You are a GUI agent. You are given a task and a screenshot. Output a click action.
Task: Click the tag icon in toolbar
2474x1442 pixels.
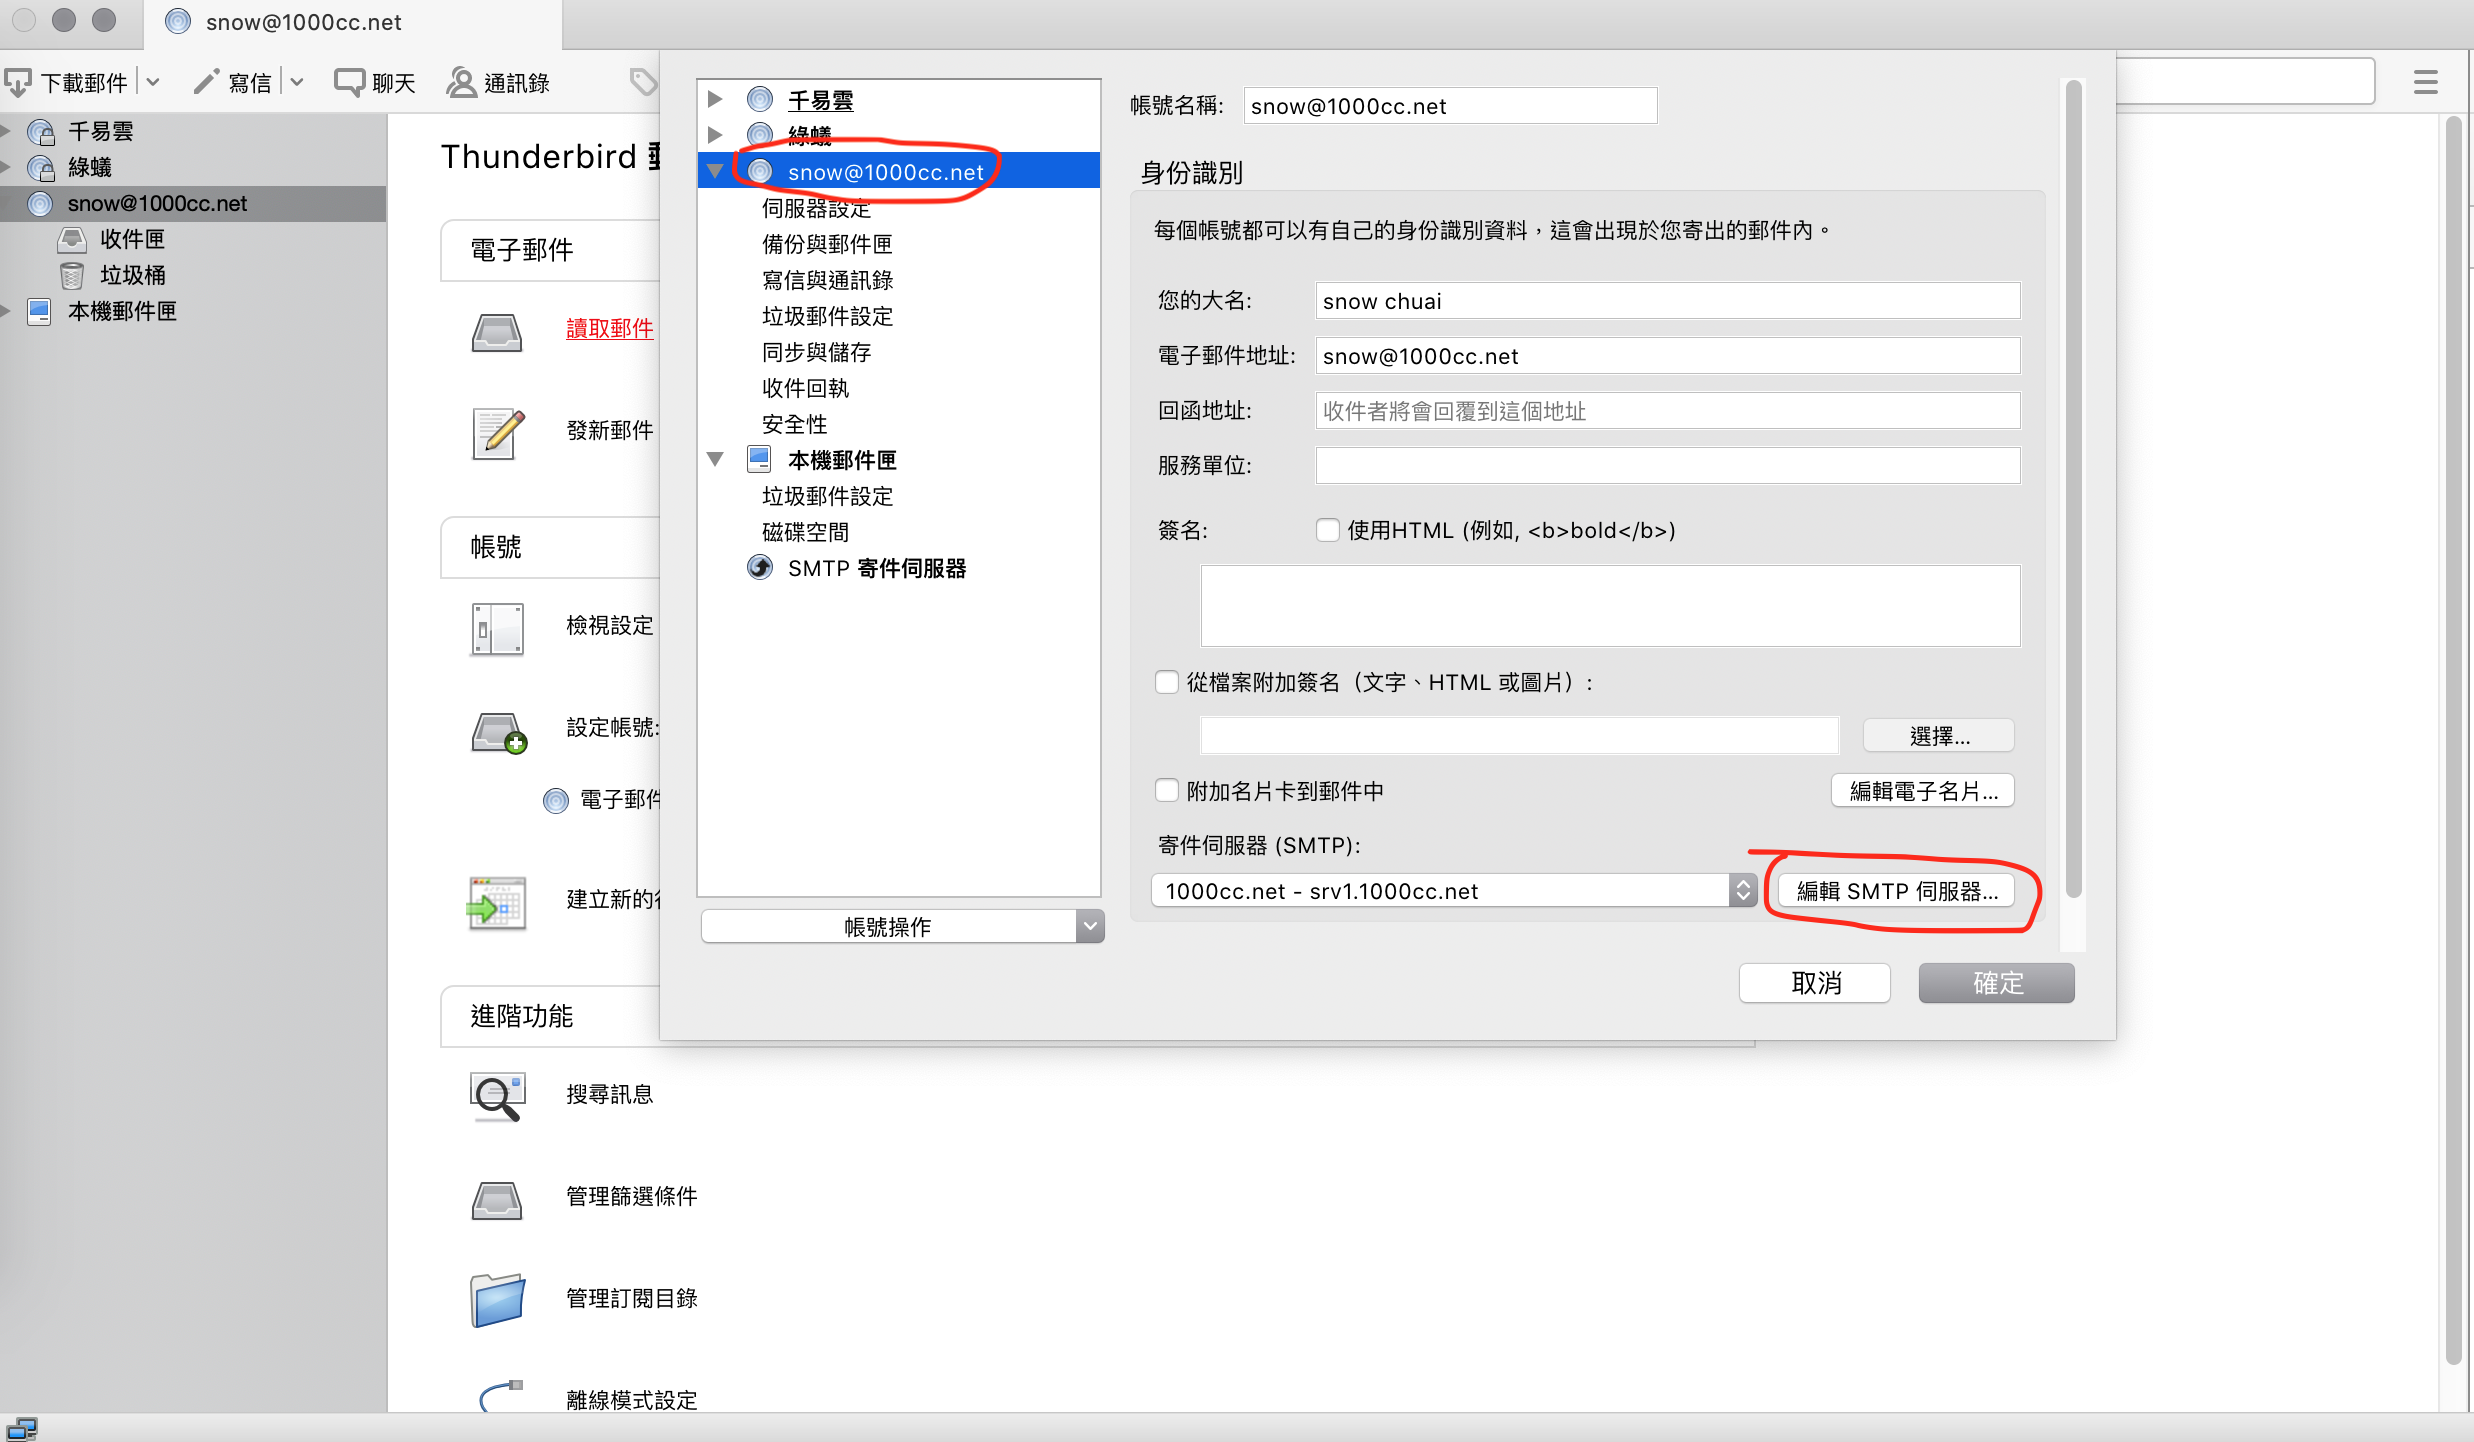(643, 82)
